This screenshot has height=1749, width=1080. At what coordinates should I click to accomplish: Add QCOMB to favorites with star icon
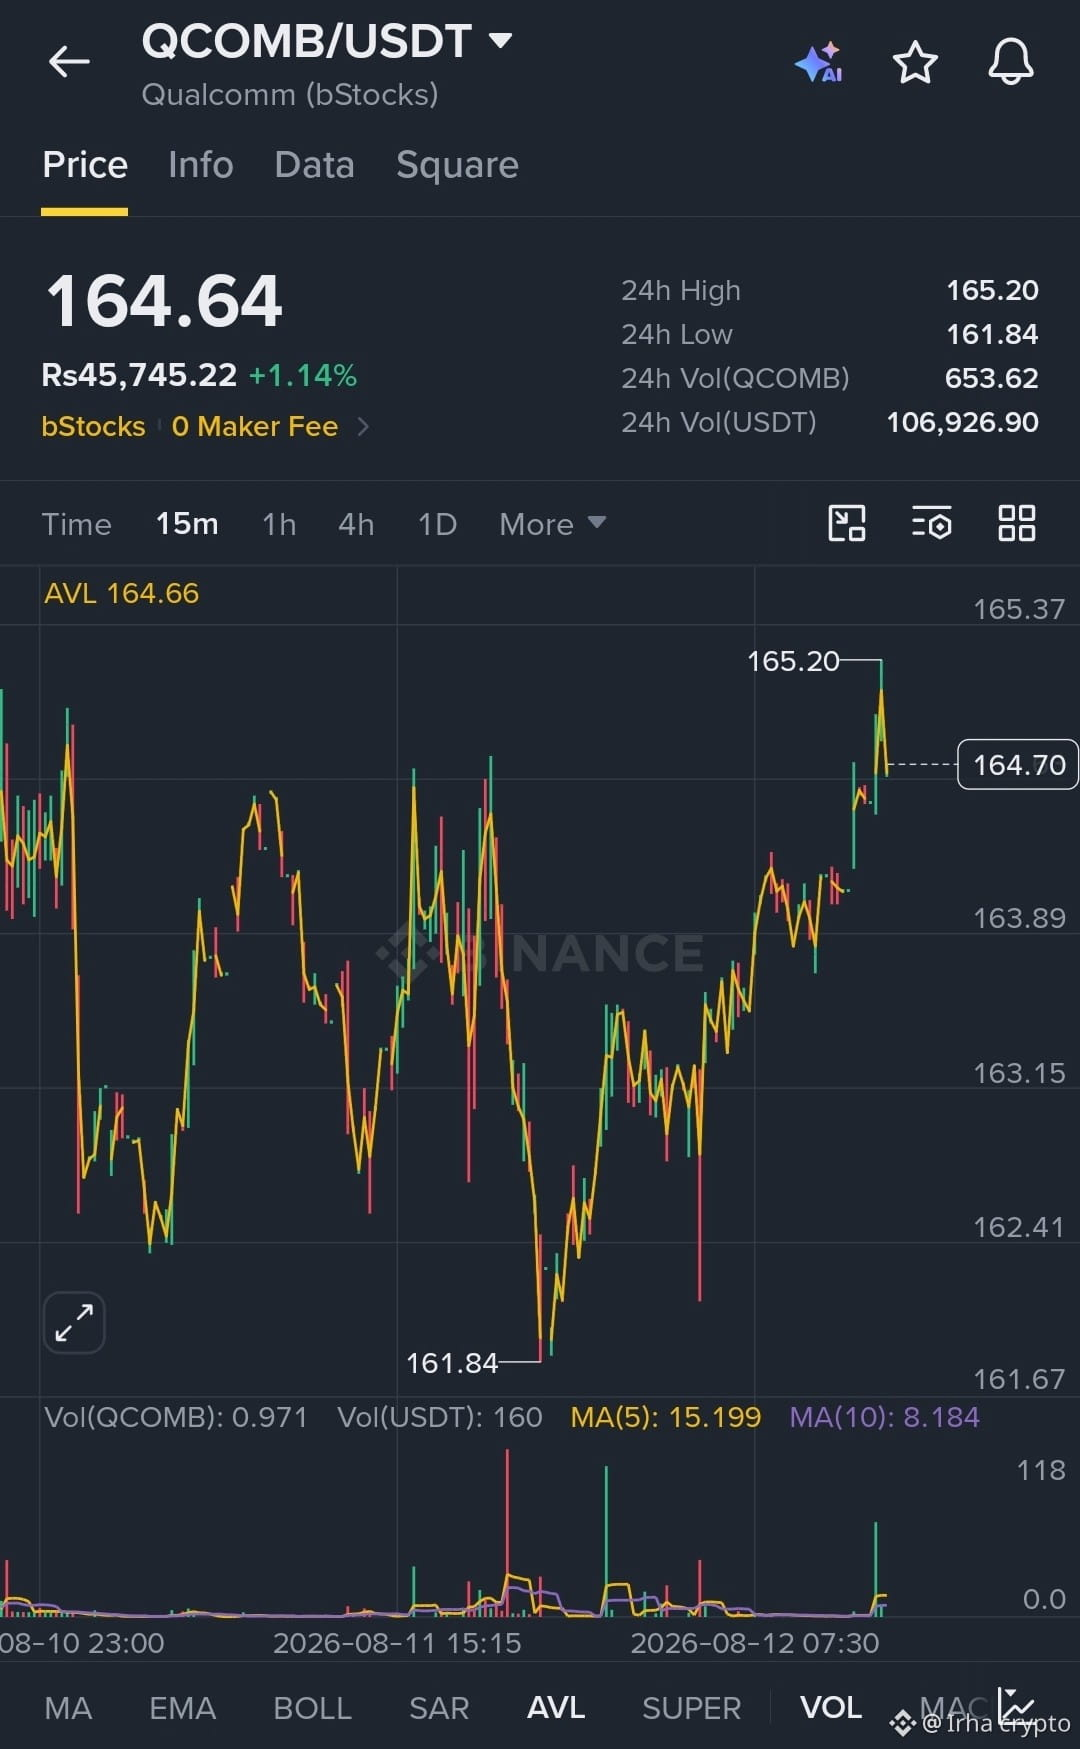tap(914, 62)
